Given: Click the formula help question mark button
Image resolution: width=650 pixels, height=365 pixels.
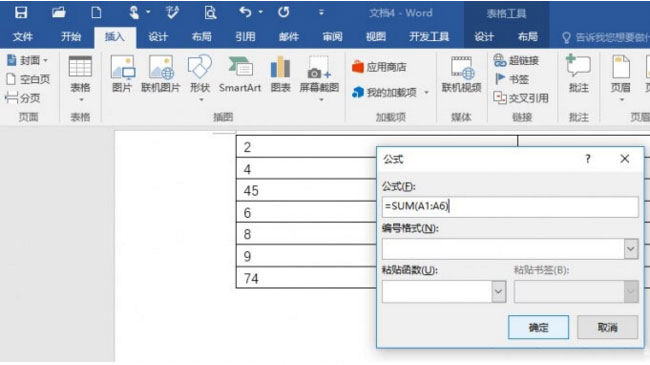Looking at the screenshot, I should coord(588,159).
